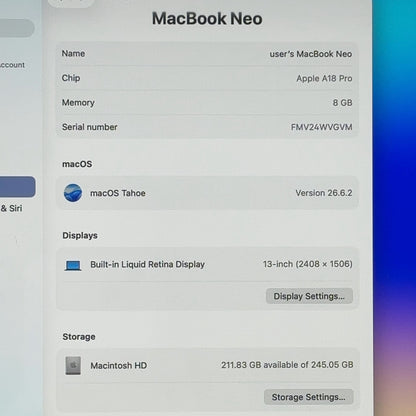Click the Version 26.6.2 text

[x=324, y=193]
